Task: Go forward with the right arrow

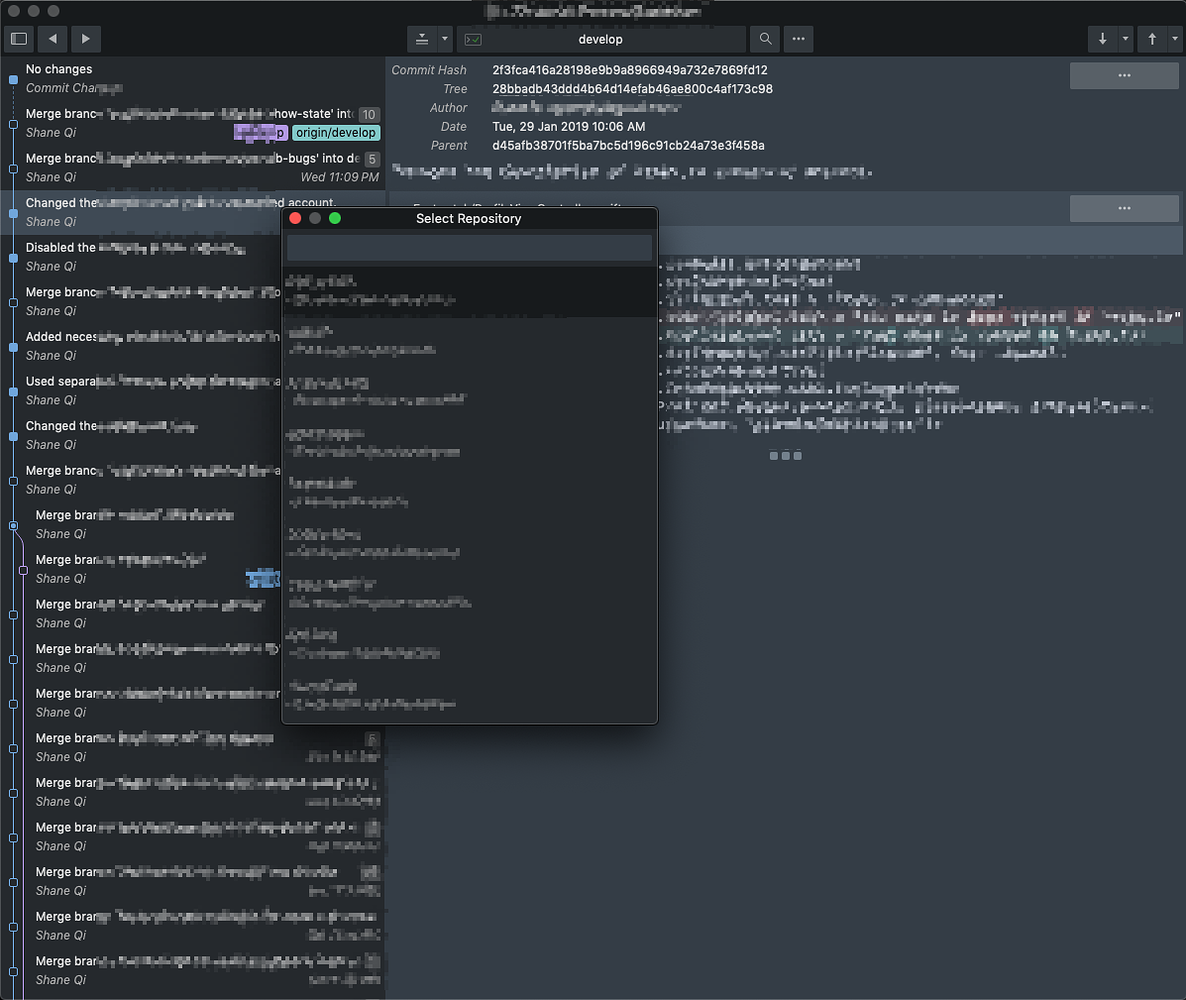Action: [x=85, y=39]
